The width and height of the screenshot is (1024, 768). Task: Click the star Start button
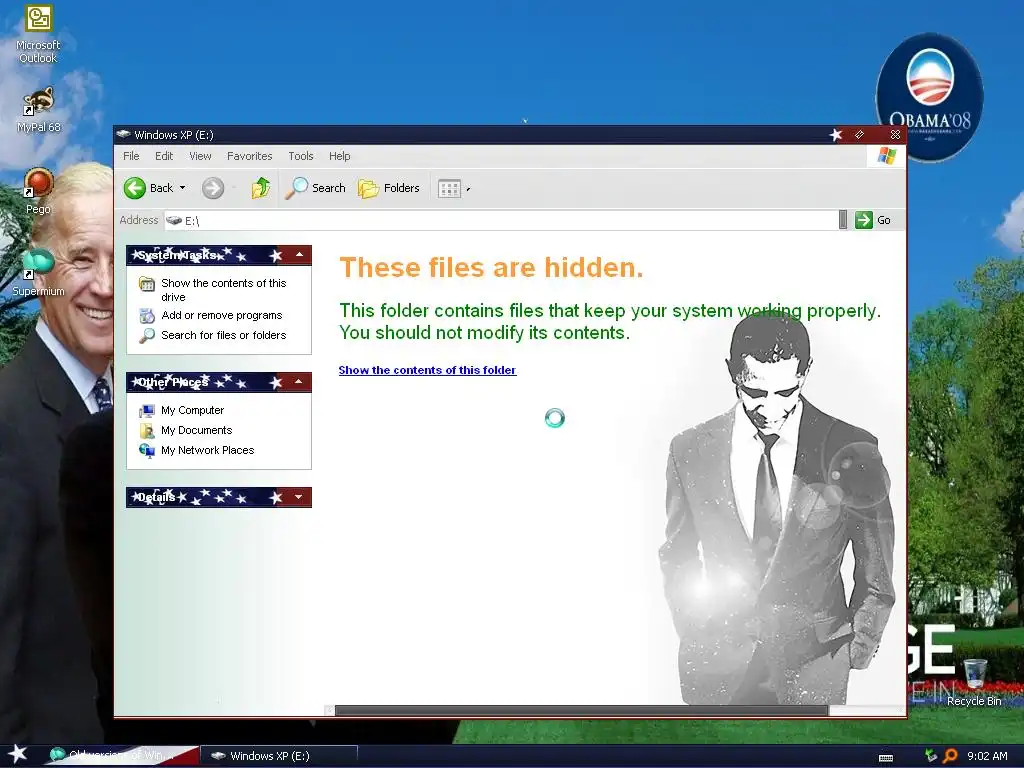[x=18, y=754]
